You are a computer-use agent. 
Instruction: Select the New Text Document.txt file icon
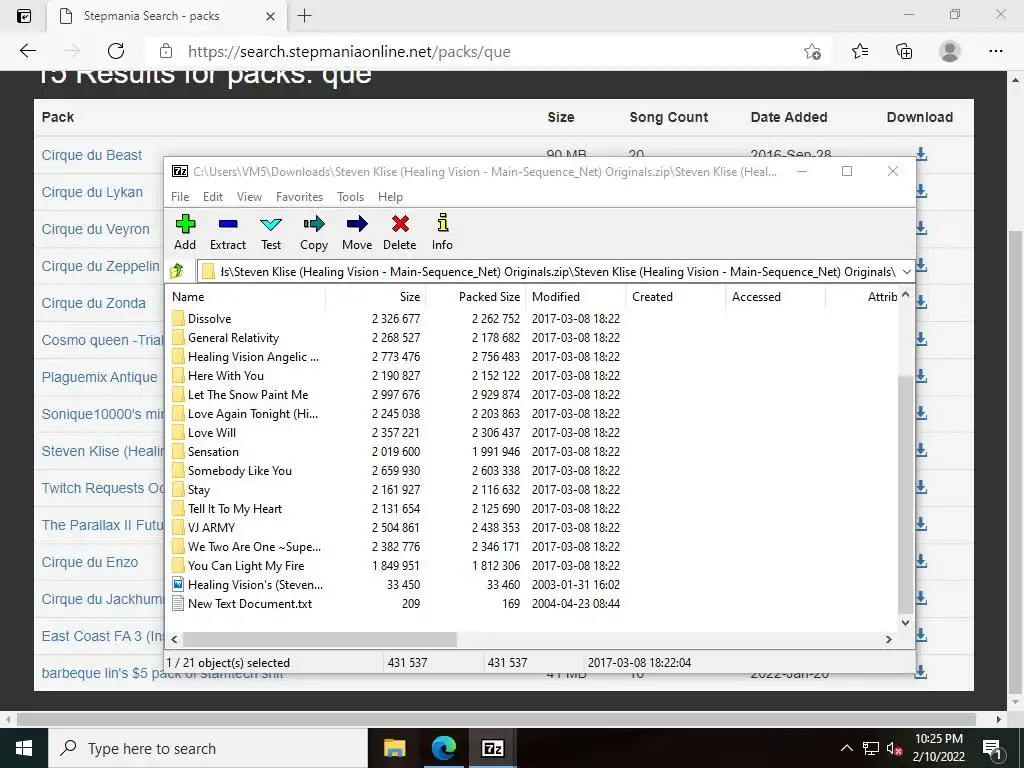[178, 603]
